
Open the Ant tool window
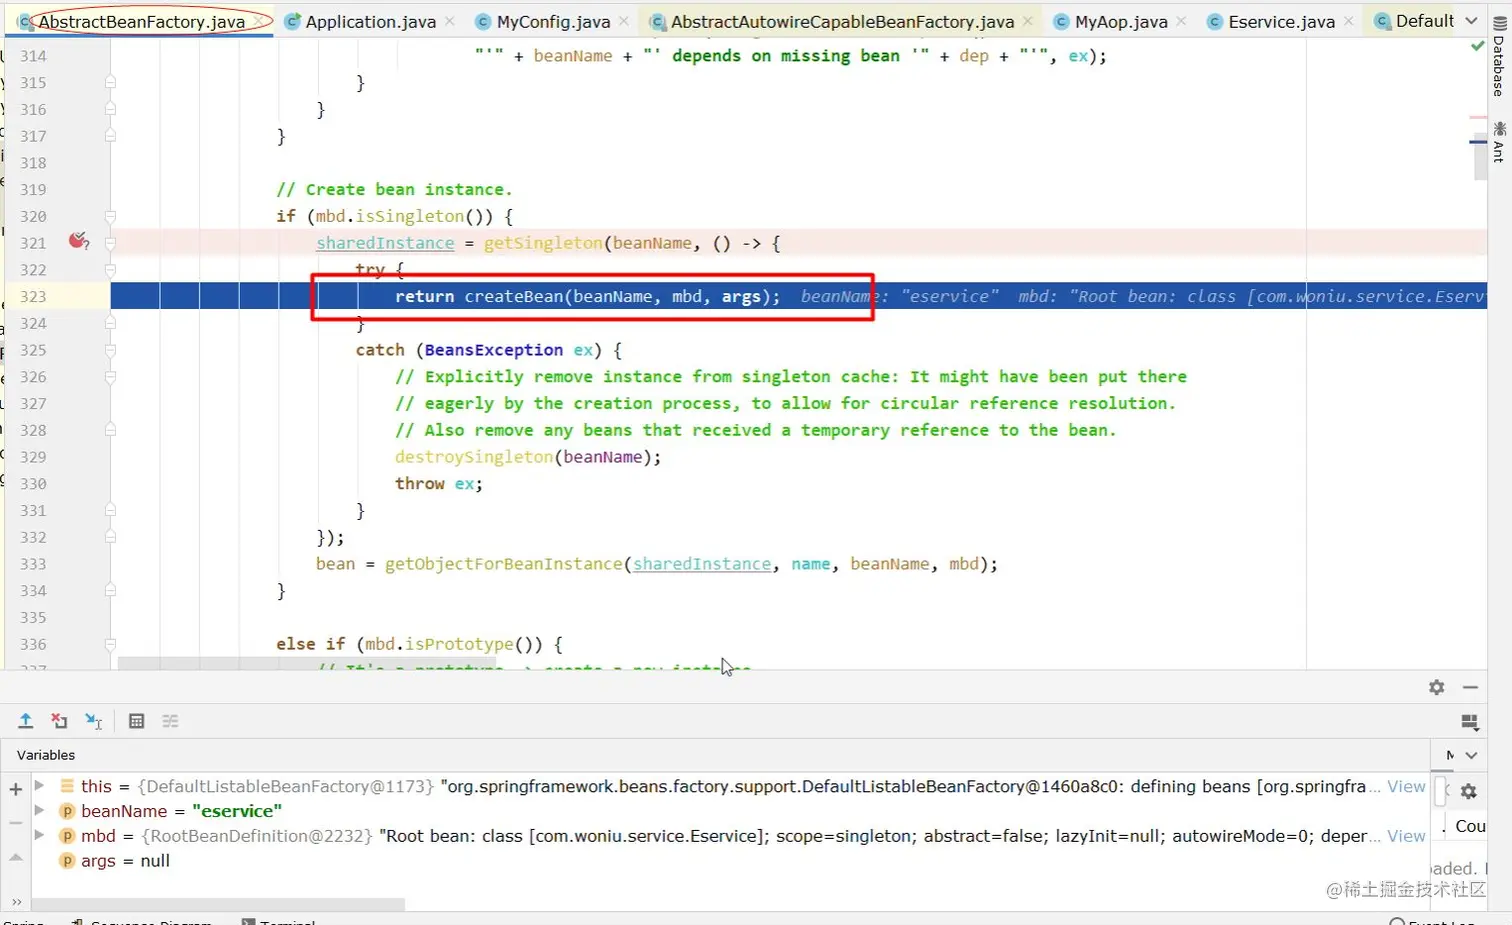click(1499, 141)
